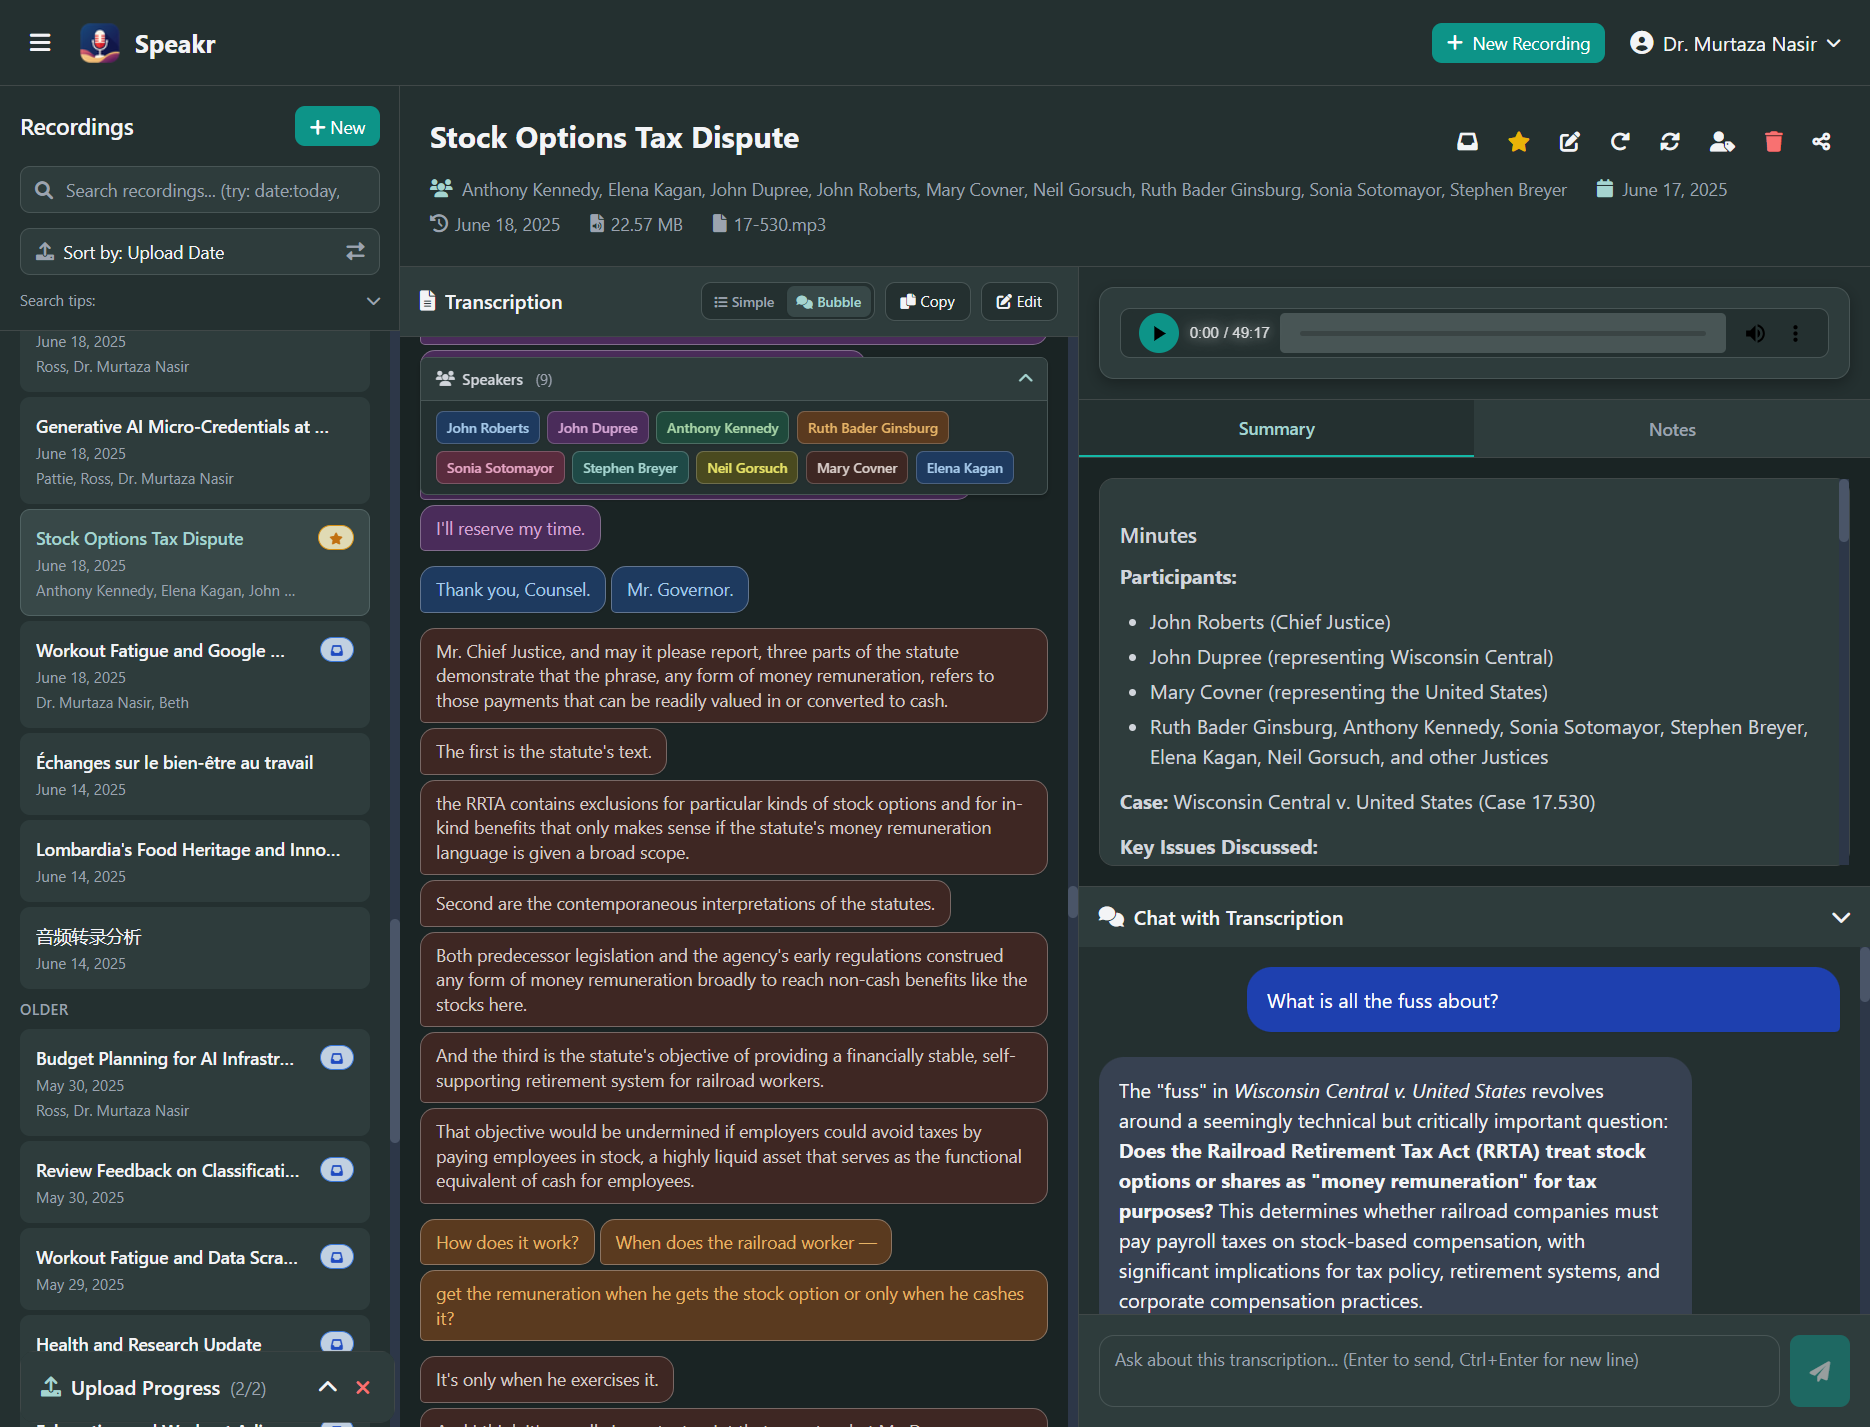Click the audio progress seek bar
Screen dimensions: 1870x1427
pyautogui.click(x=1502, y=333)
